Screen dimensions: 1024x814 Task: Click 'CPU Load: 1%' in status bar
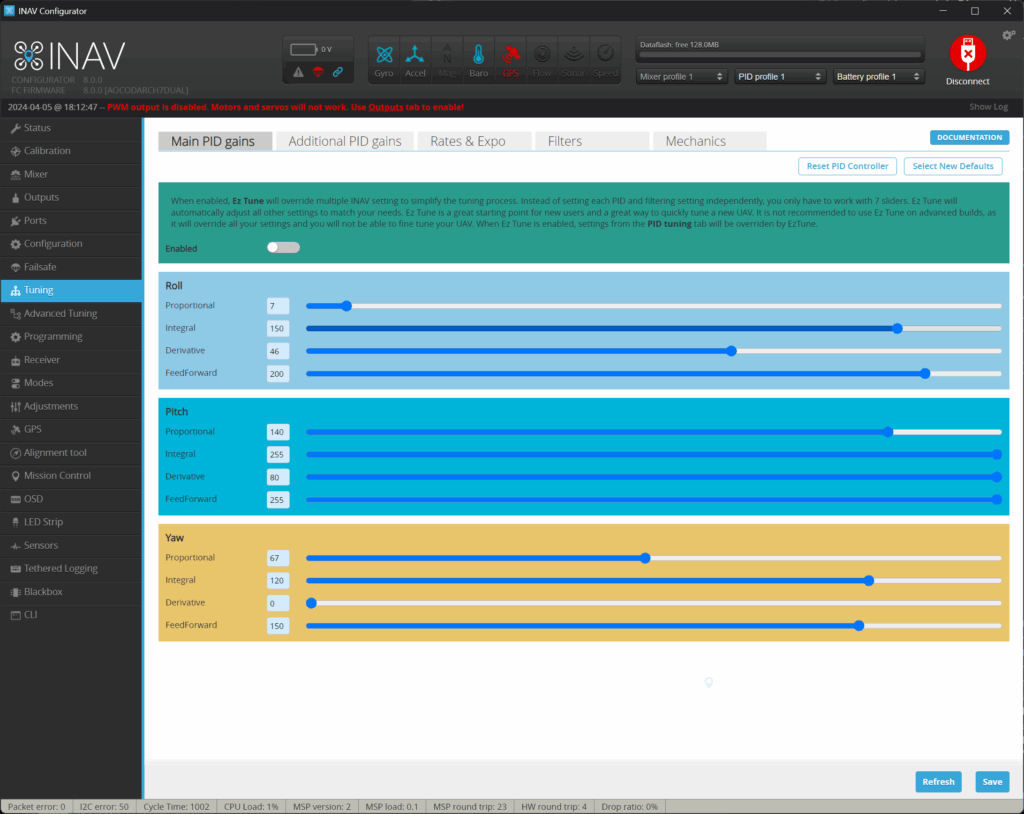(x=251, y=807)
